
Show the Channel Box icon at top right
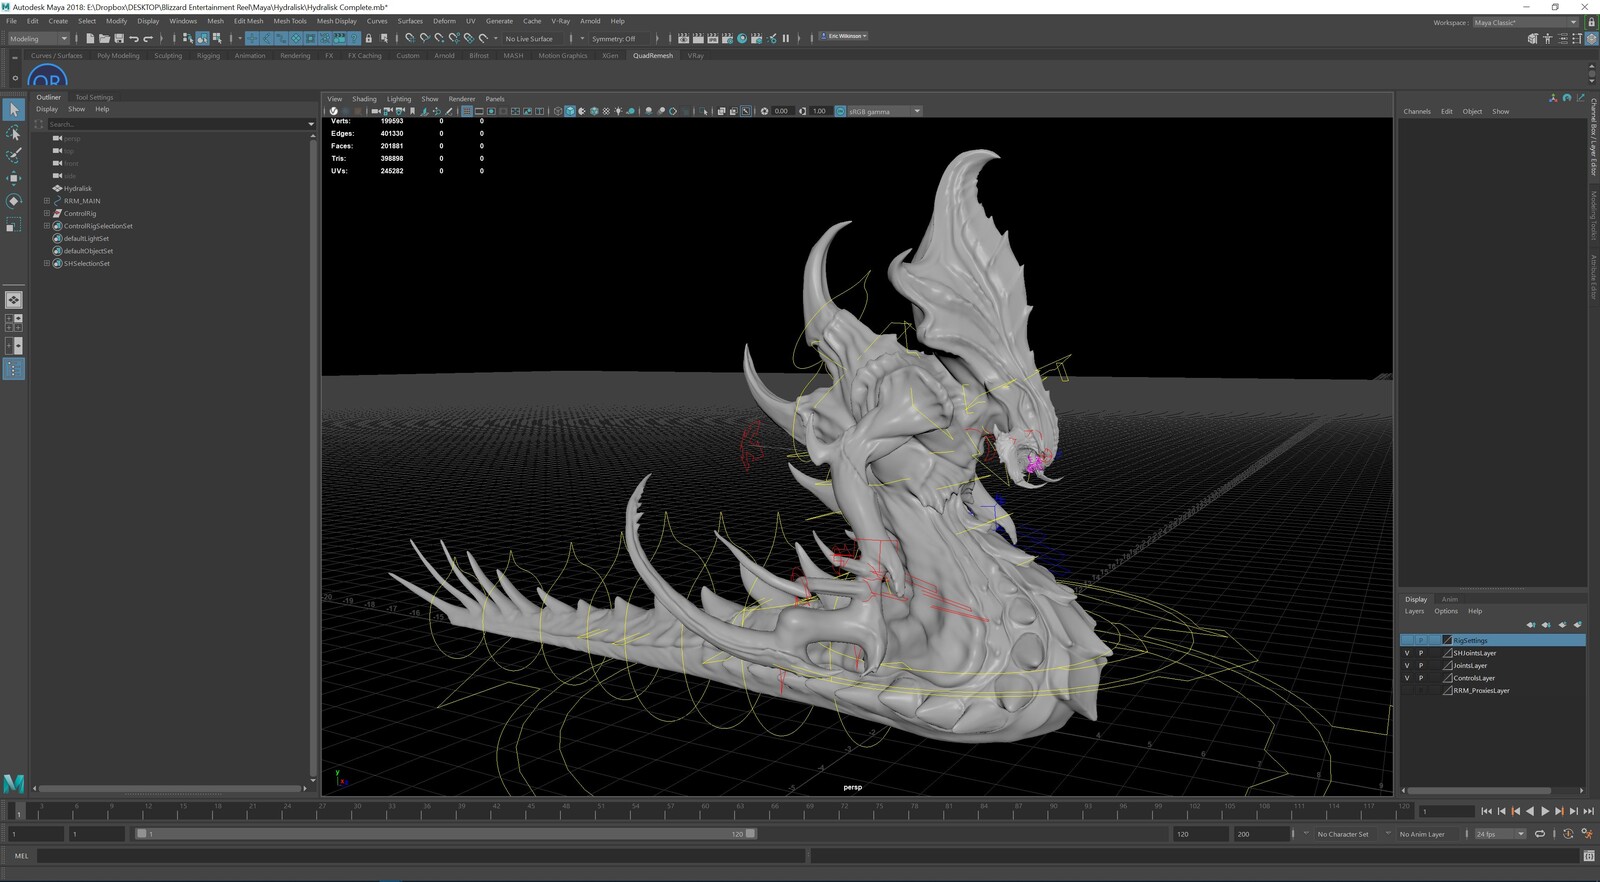pos(1591,39)
